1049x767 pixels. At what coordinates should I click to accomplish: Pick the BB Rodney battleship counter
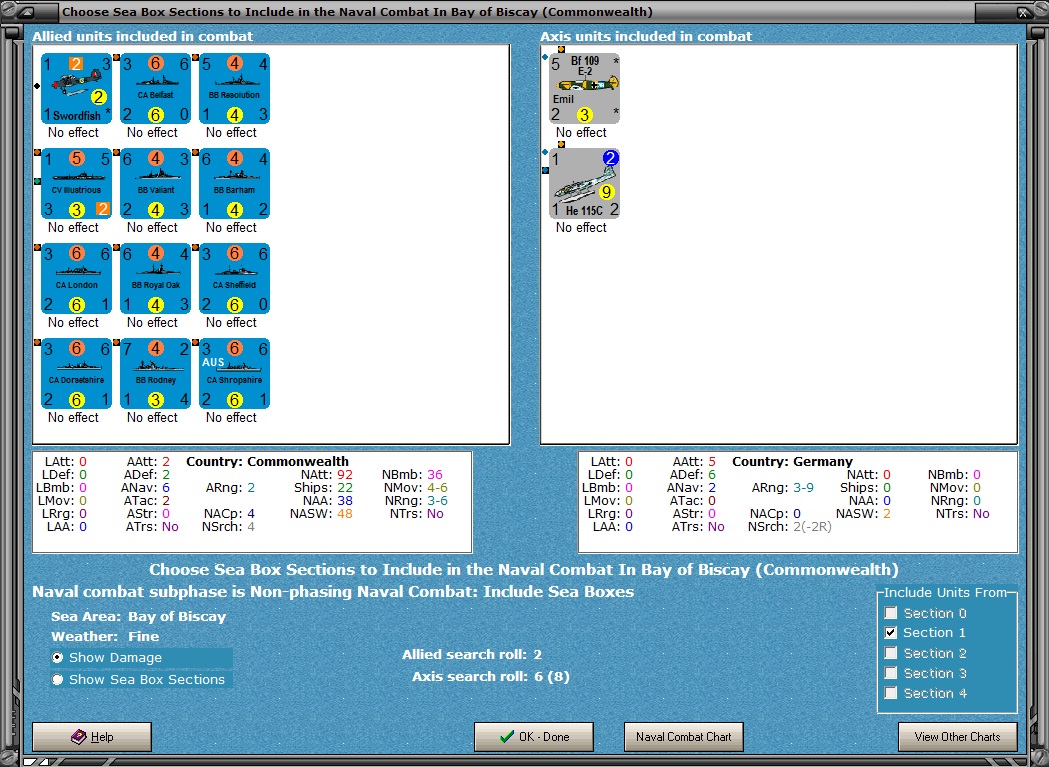click(155, 373)
